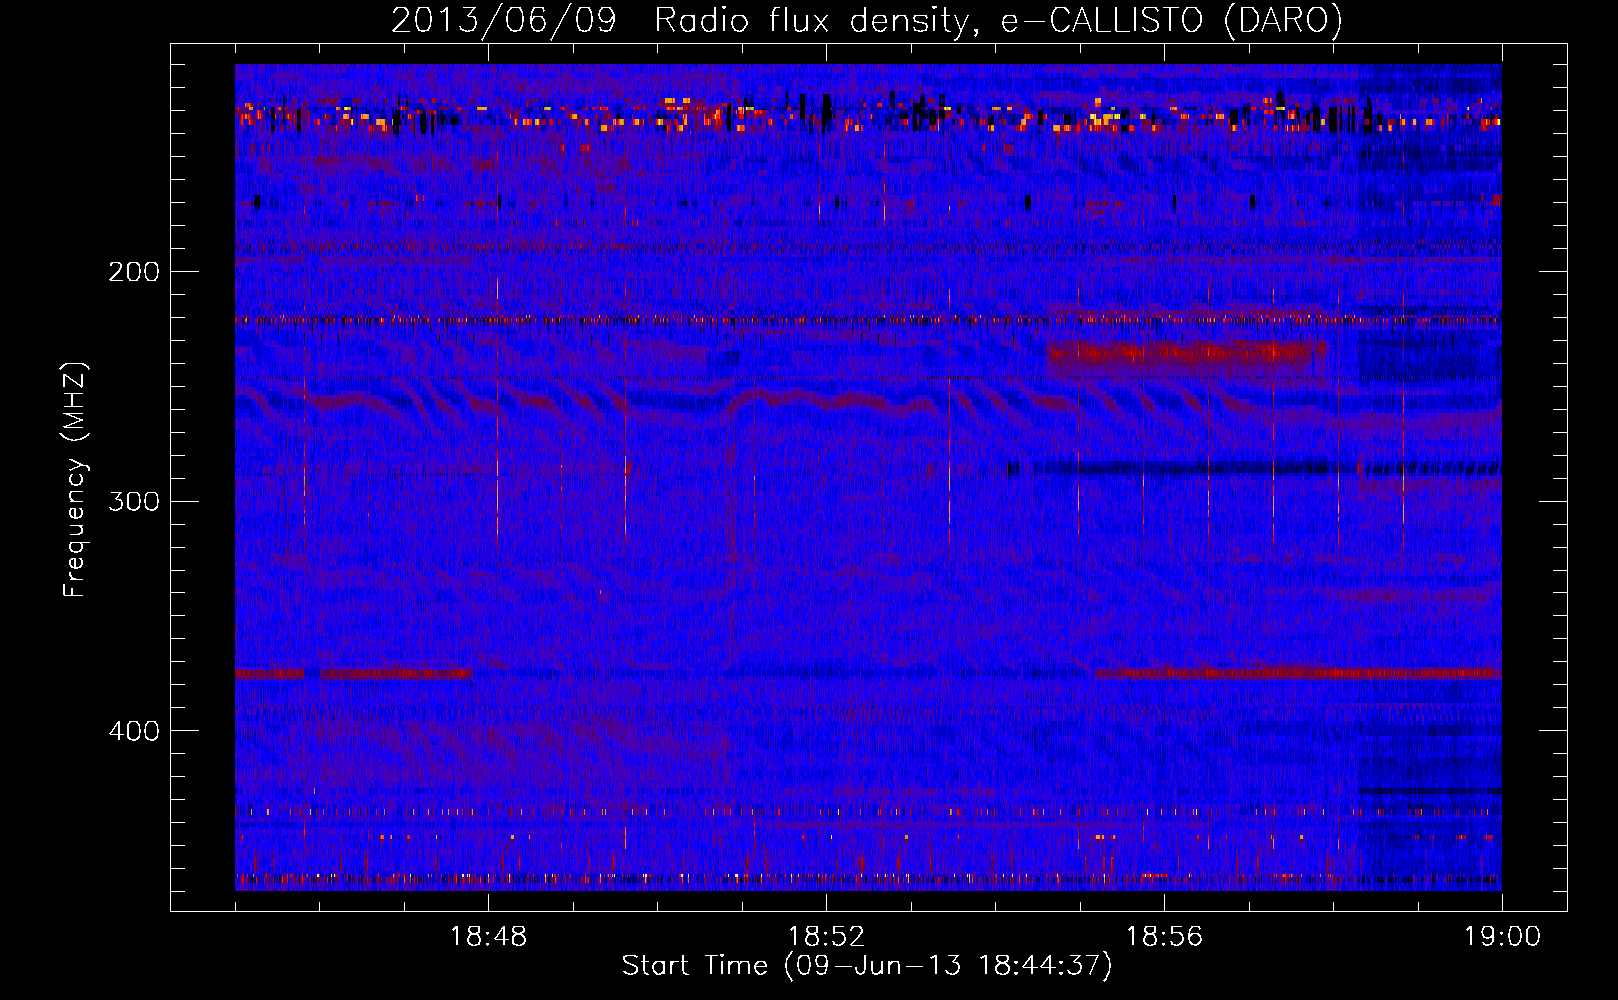Click the 300 frequency tick label
The image size is (1618, 1000).
pyautogui.click(x=134, y=501)
